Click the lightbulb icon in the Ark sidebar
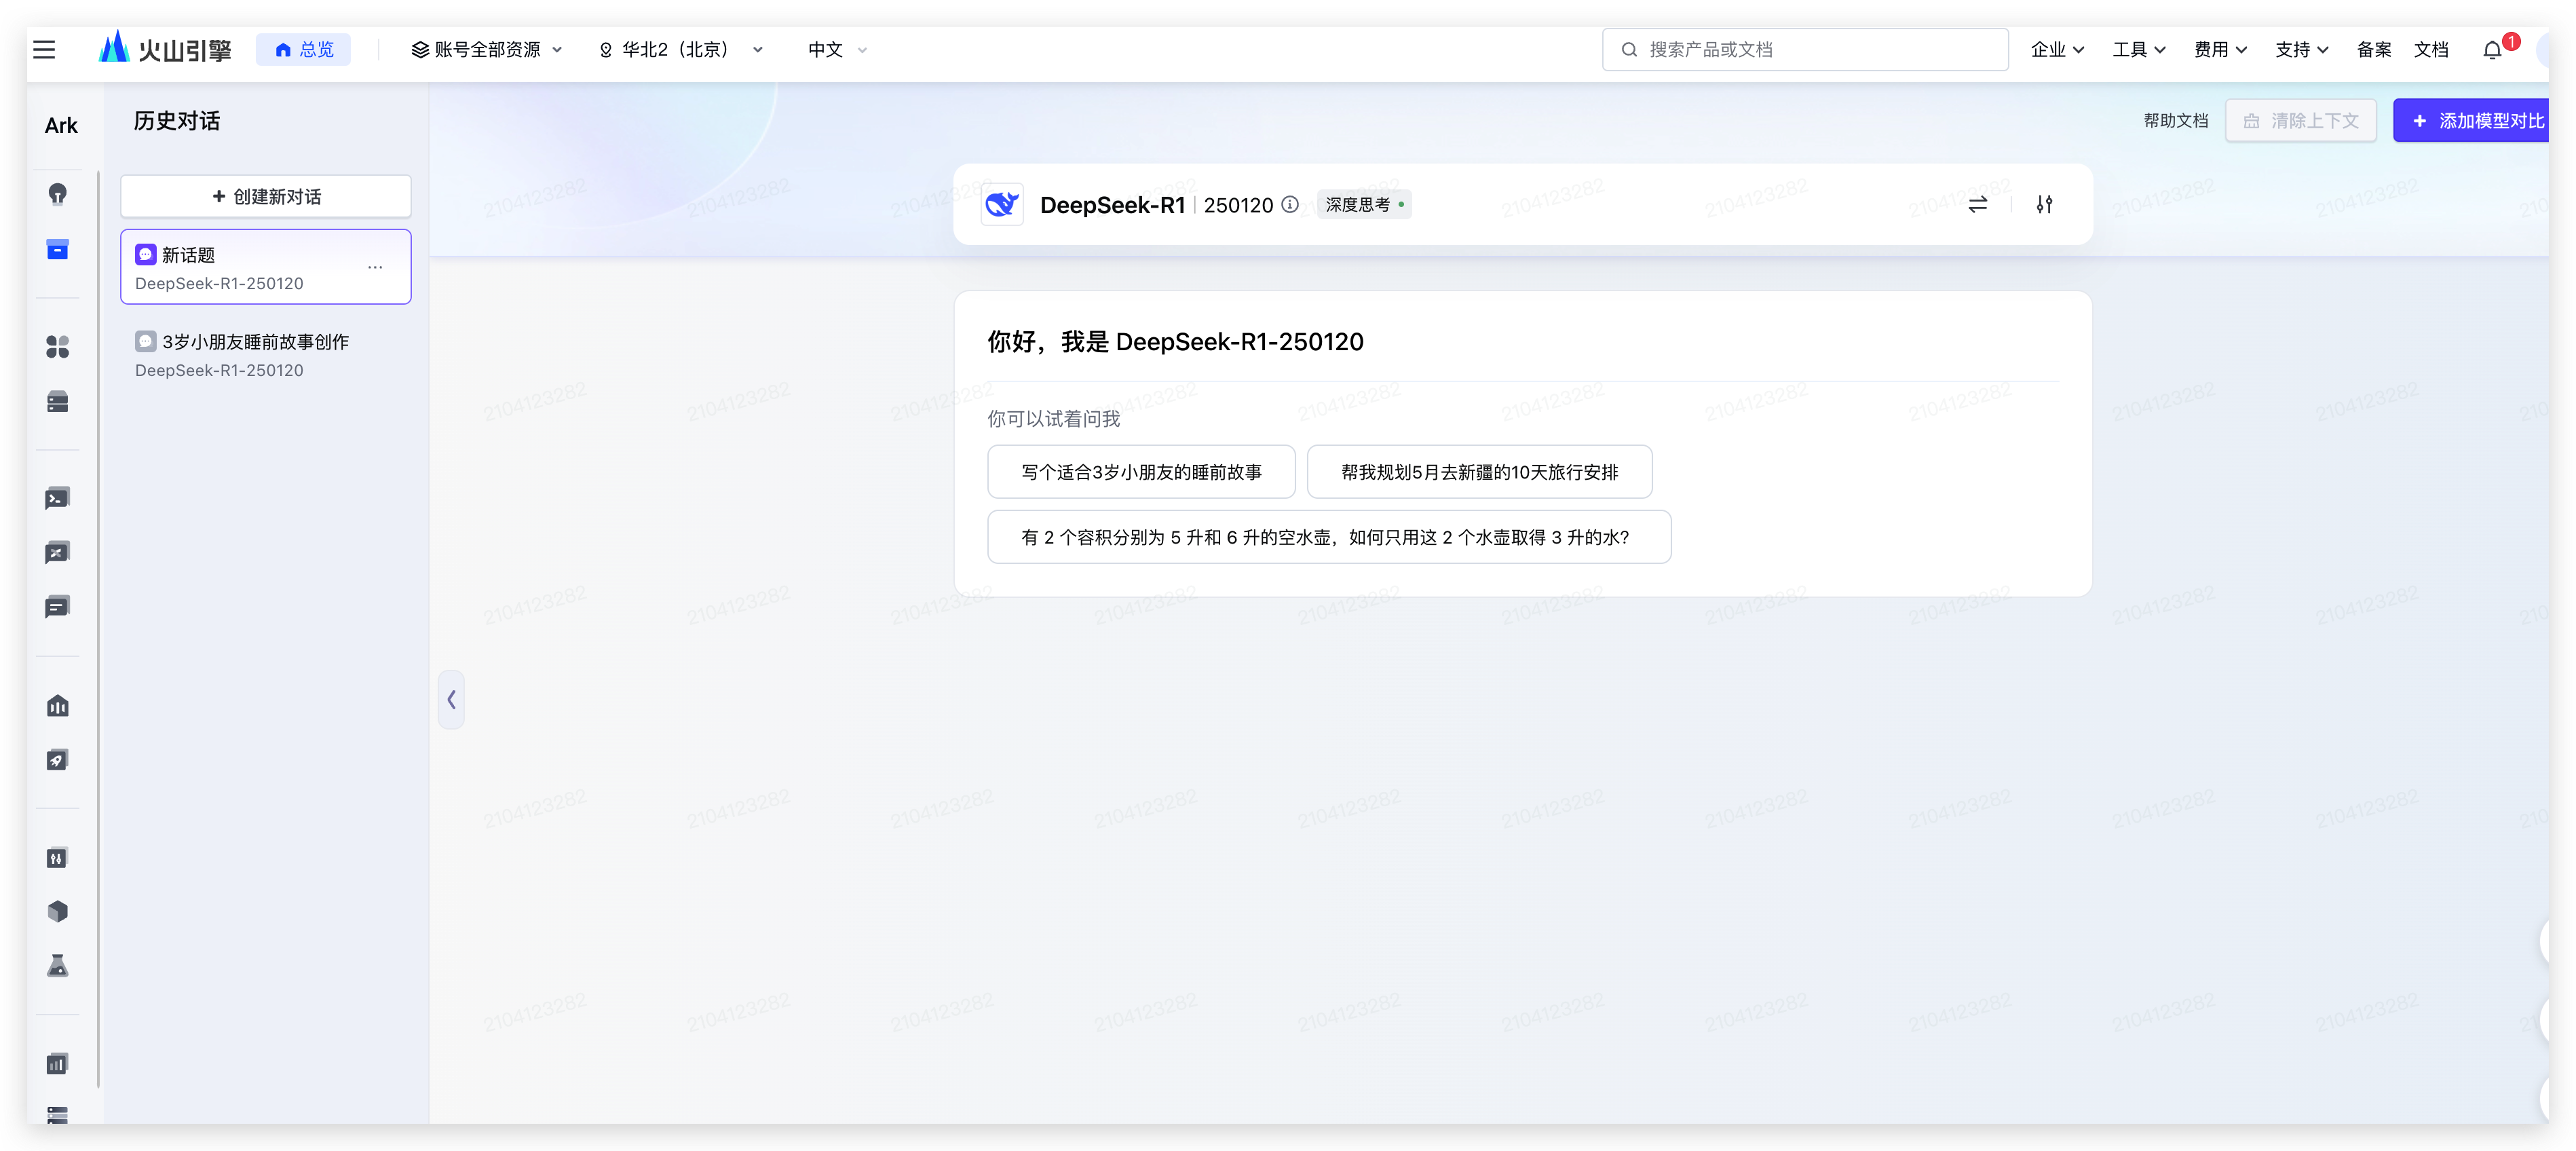 pyautogui.click(x=58, y=194)
